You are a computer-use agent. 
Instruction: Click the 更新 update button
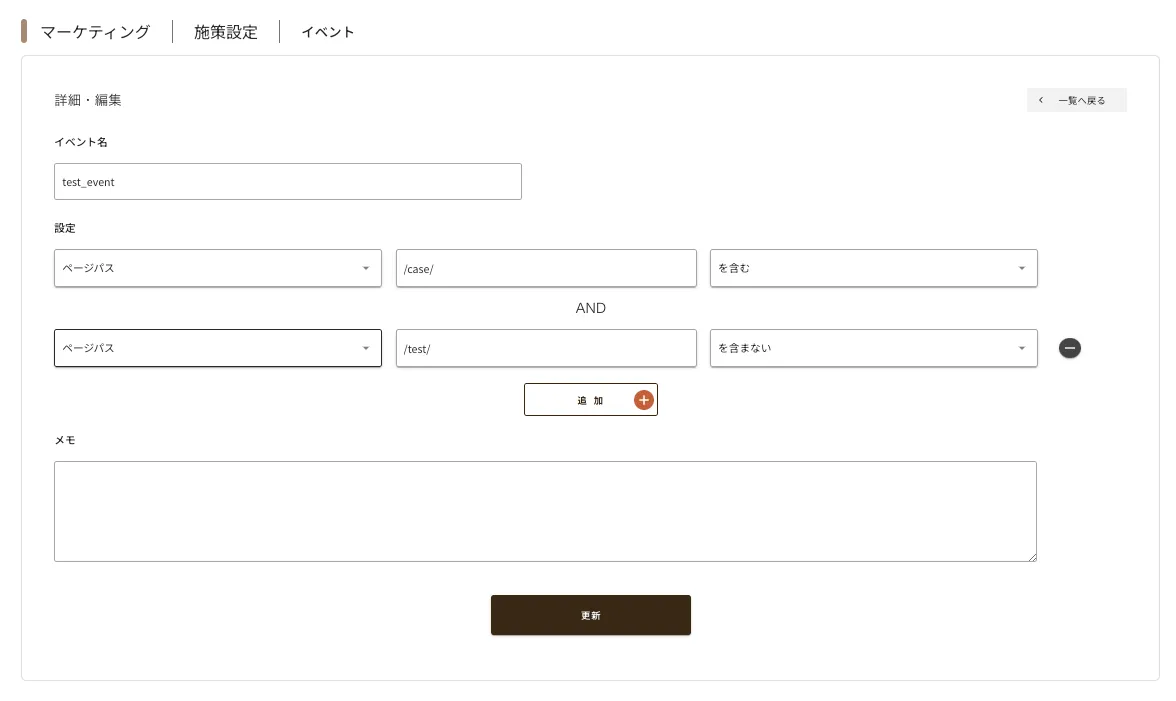pos(591,615)
